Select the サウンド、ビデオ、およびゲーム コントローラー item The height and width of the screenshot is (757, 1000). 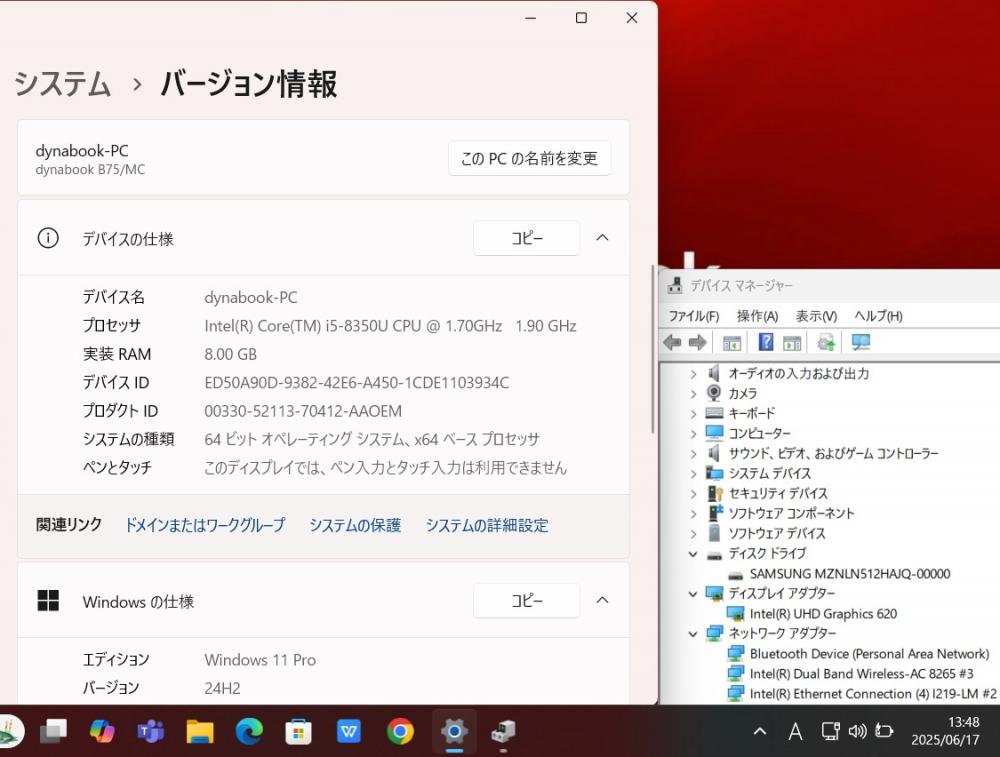(x=834, y=453)
